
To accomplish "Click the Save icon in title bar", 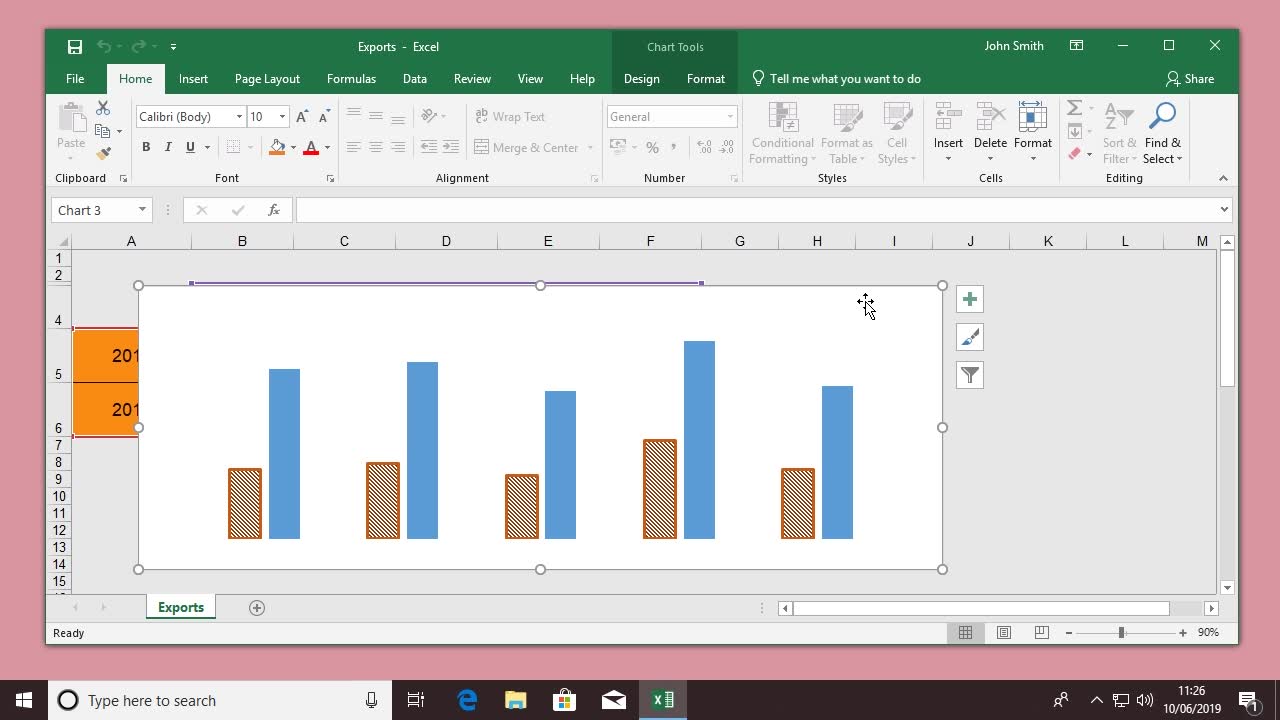I will (x=75, y=47).
